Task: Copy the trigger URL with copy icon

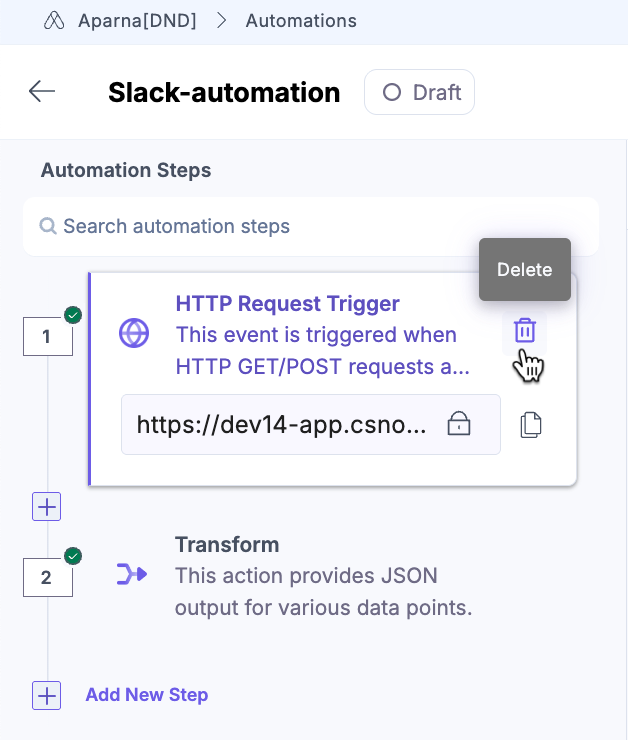Action: pos(531,425)
